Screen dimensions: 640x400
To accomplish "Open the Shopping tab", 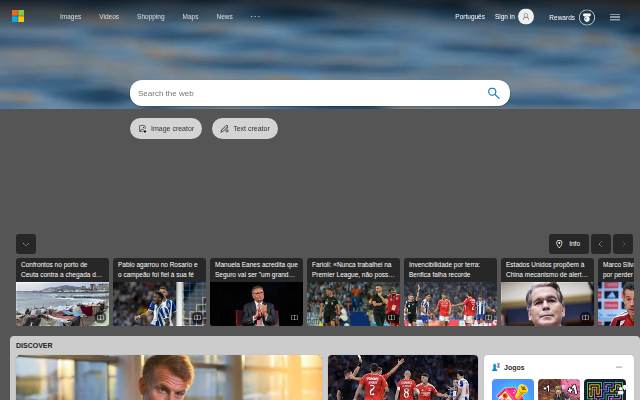I will [x=151, y=17].
